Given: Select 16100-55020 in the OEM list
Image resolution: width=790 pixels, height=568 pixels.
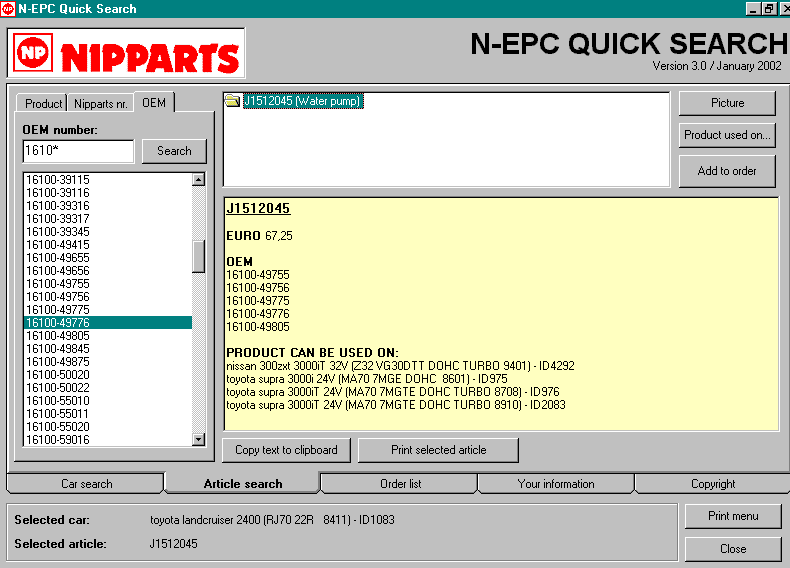Looking at the screenshot, I should pos(108,427).
